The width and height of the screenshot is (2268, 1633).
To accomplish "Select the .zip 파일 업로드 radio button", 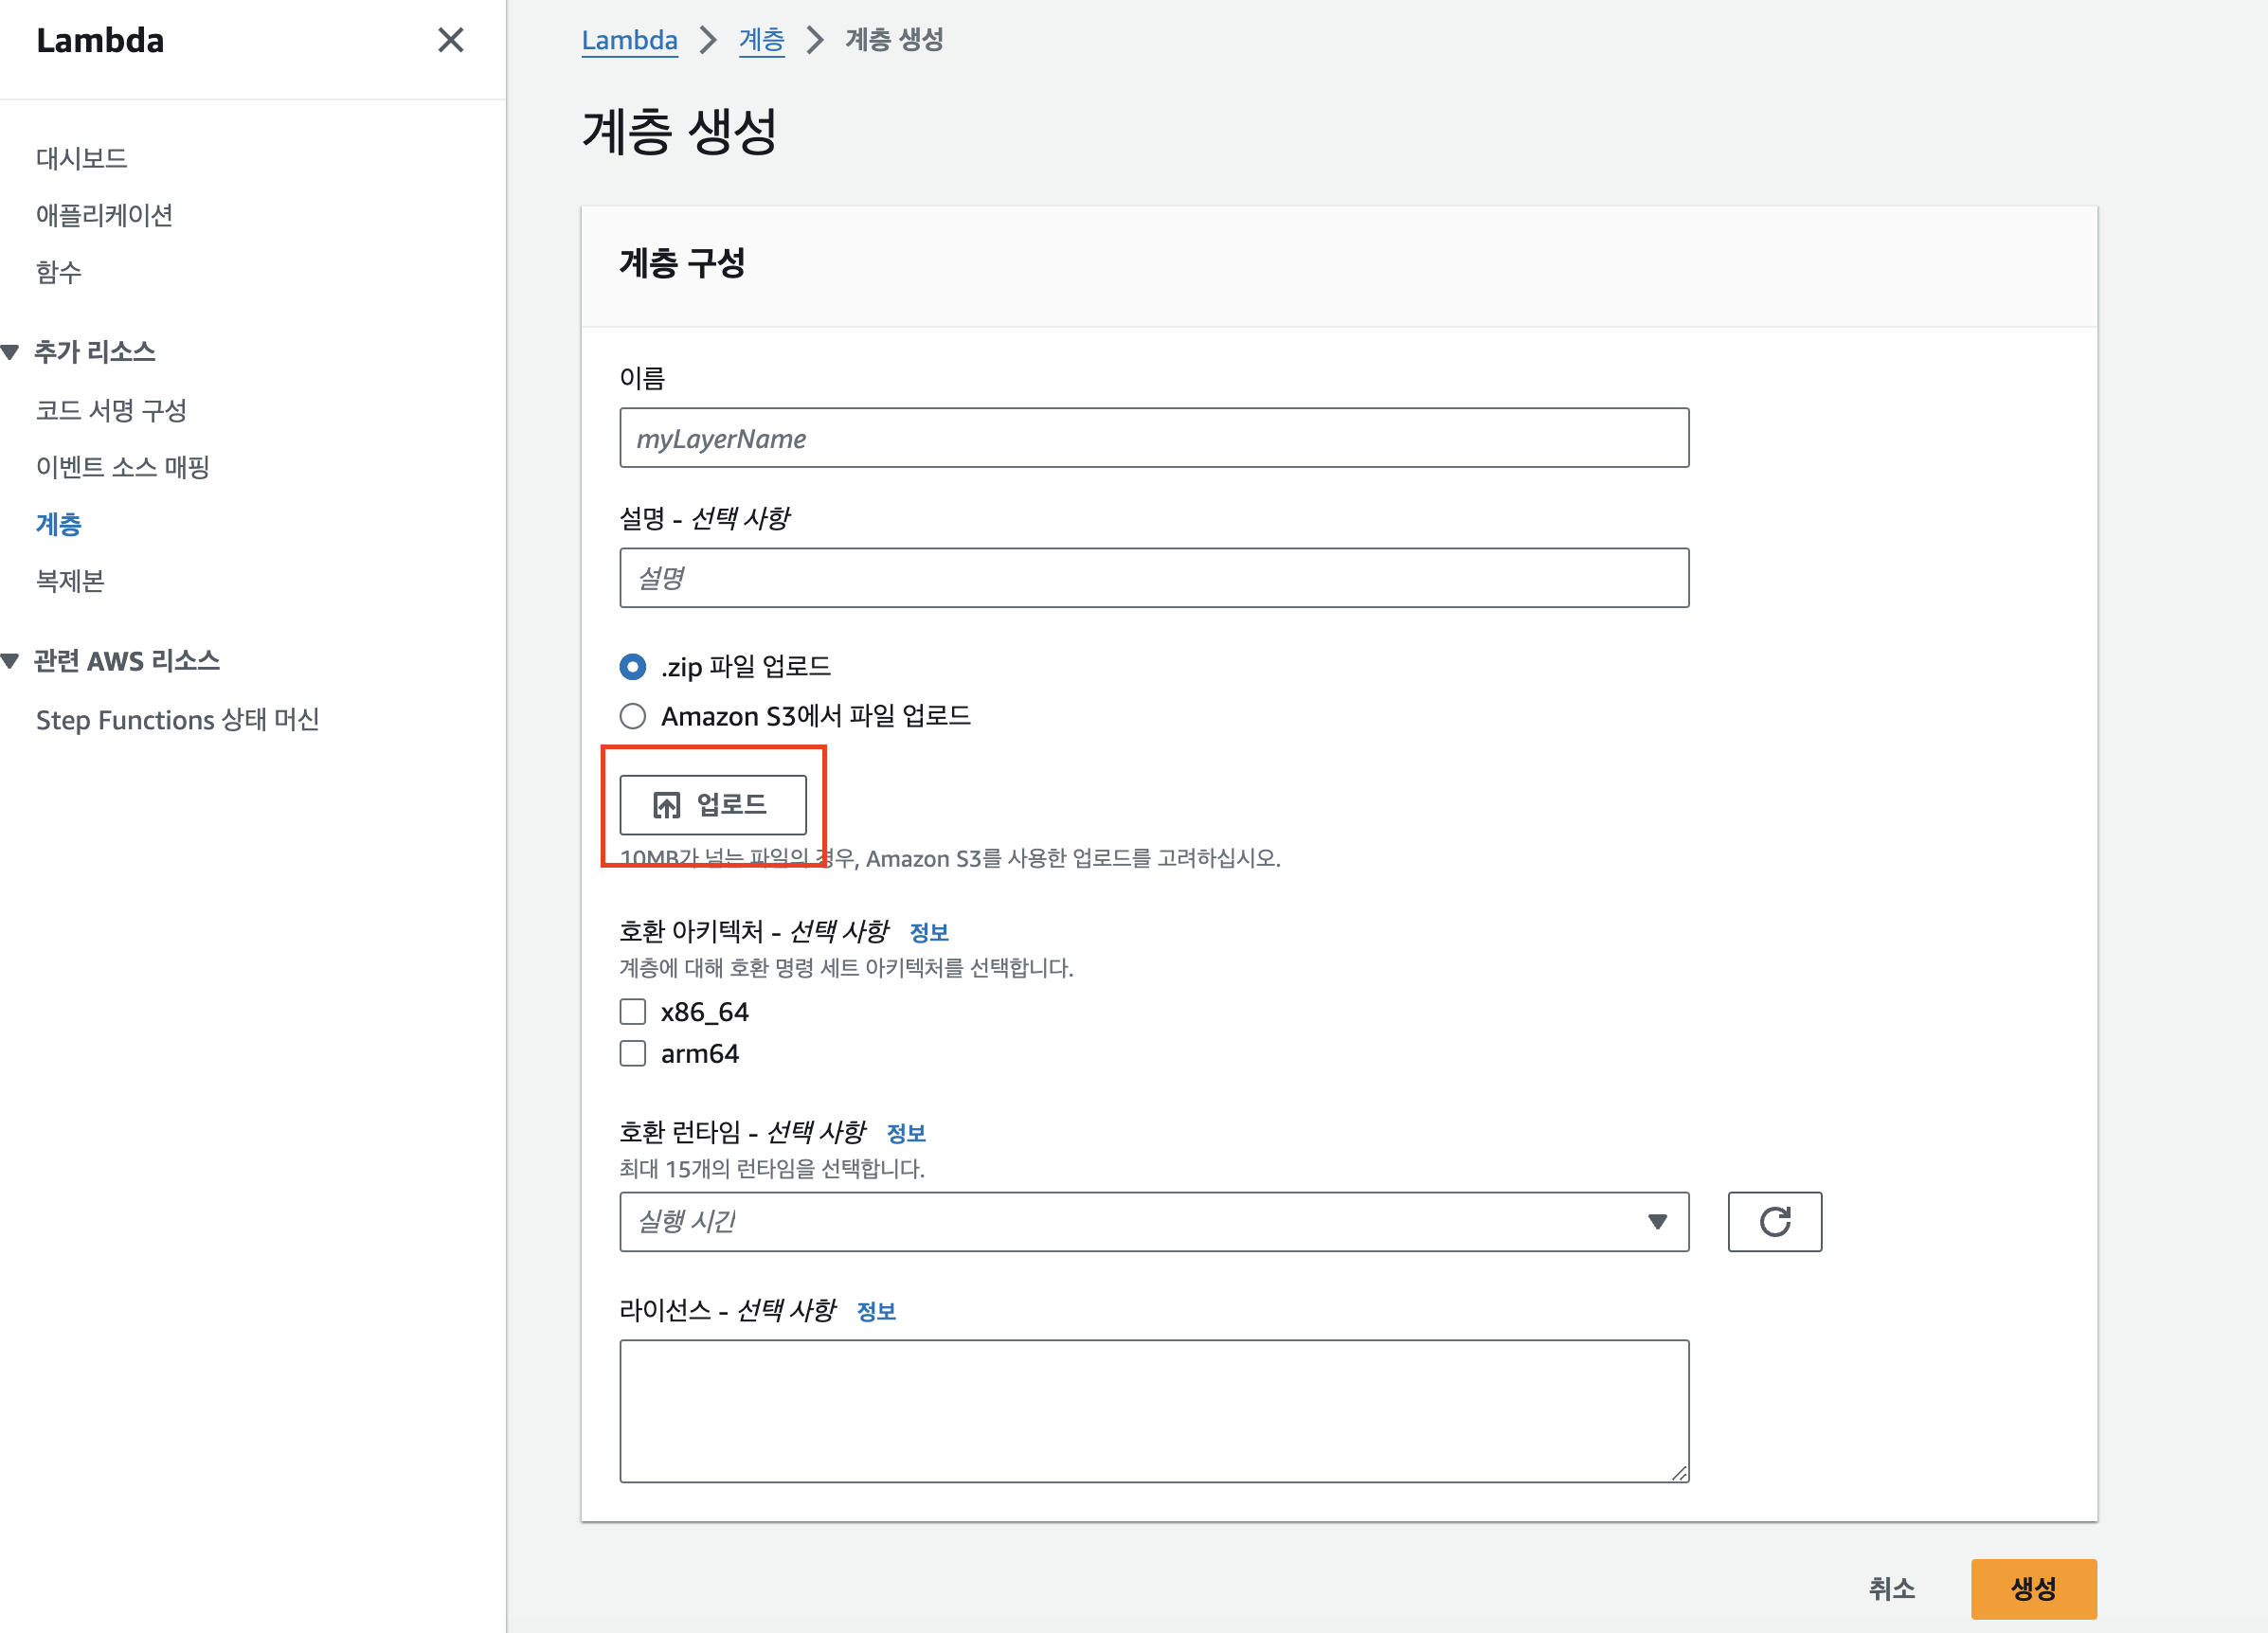I will [x=633, y=666].
